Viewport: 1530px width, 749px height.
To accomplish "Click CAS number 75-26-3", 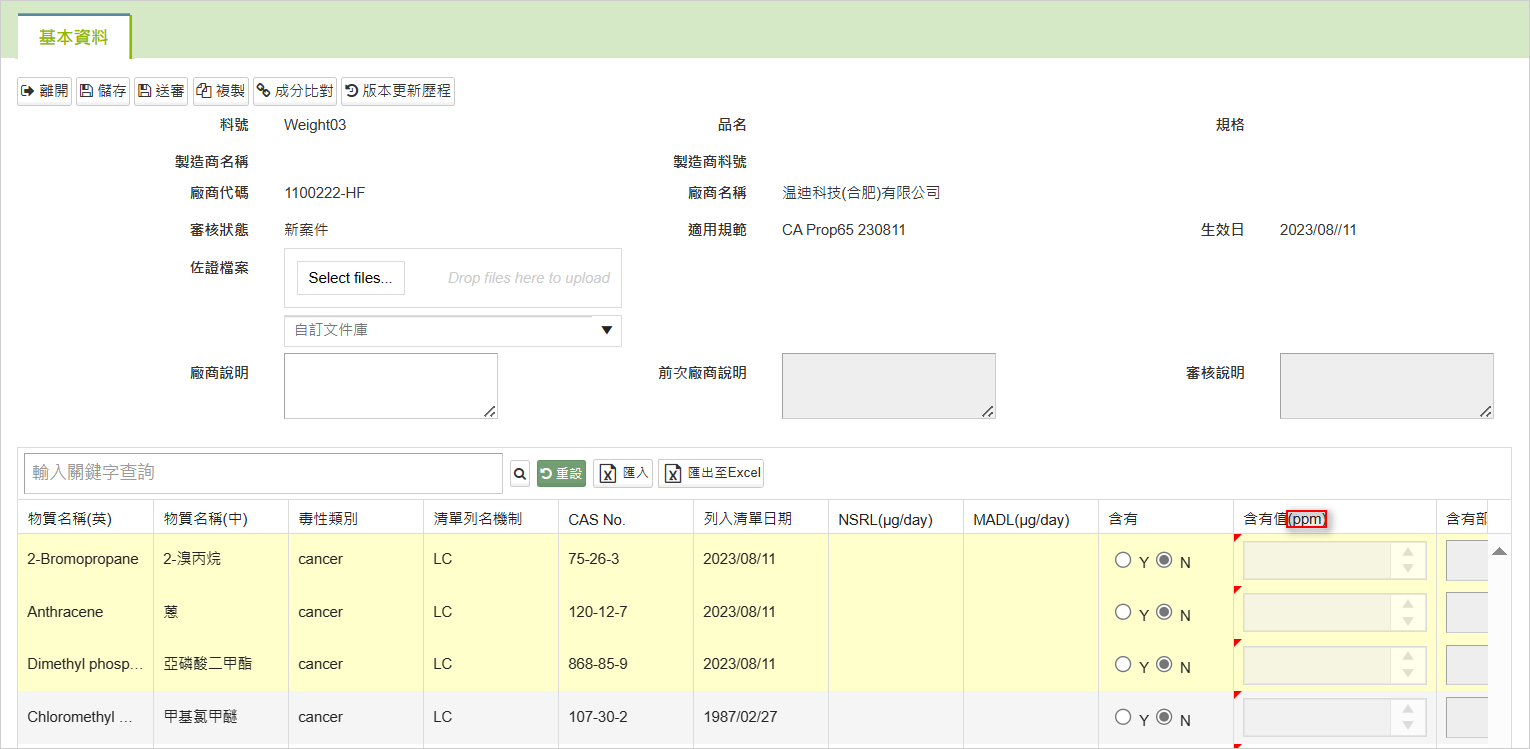I will (594, 559).
